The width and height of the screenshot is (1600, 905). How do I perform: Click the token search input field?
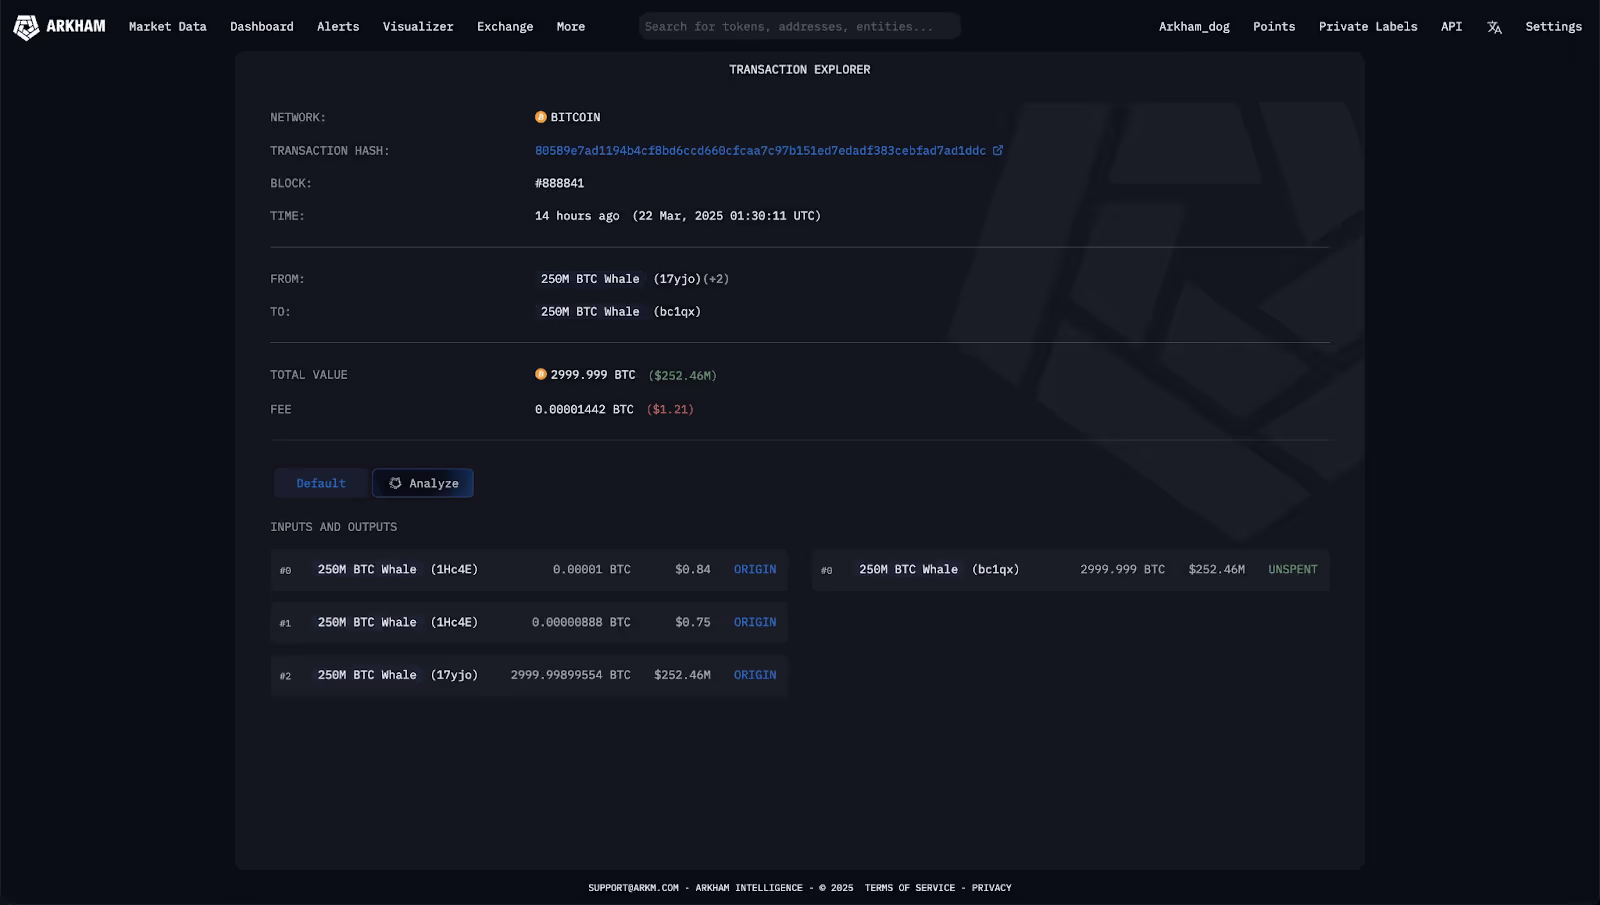click(x=798, y=25)
